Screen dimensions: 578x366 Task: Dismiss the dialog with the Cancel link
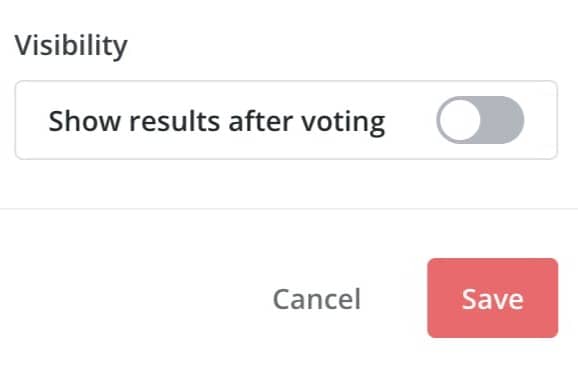(x=317, y=299)
